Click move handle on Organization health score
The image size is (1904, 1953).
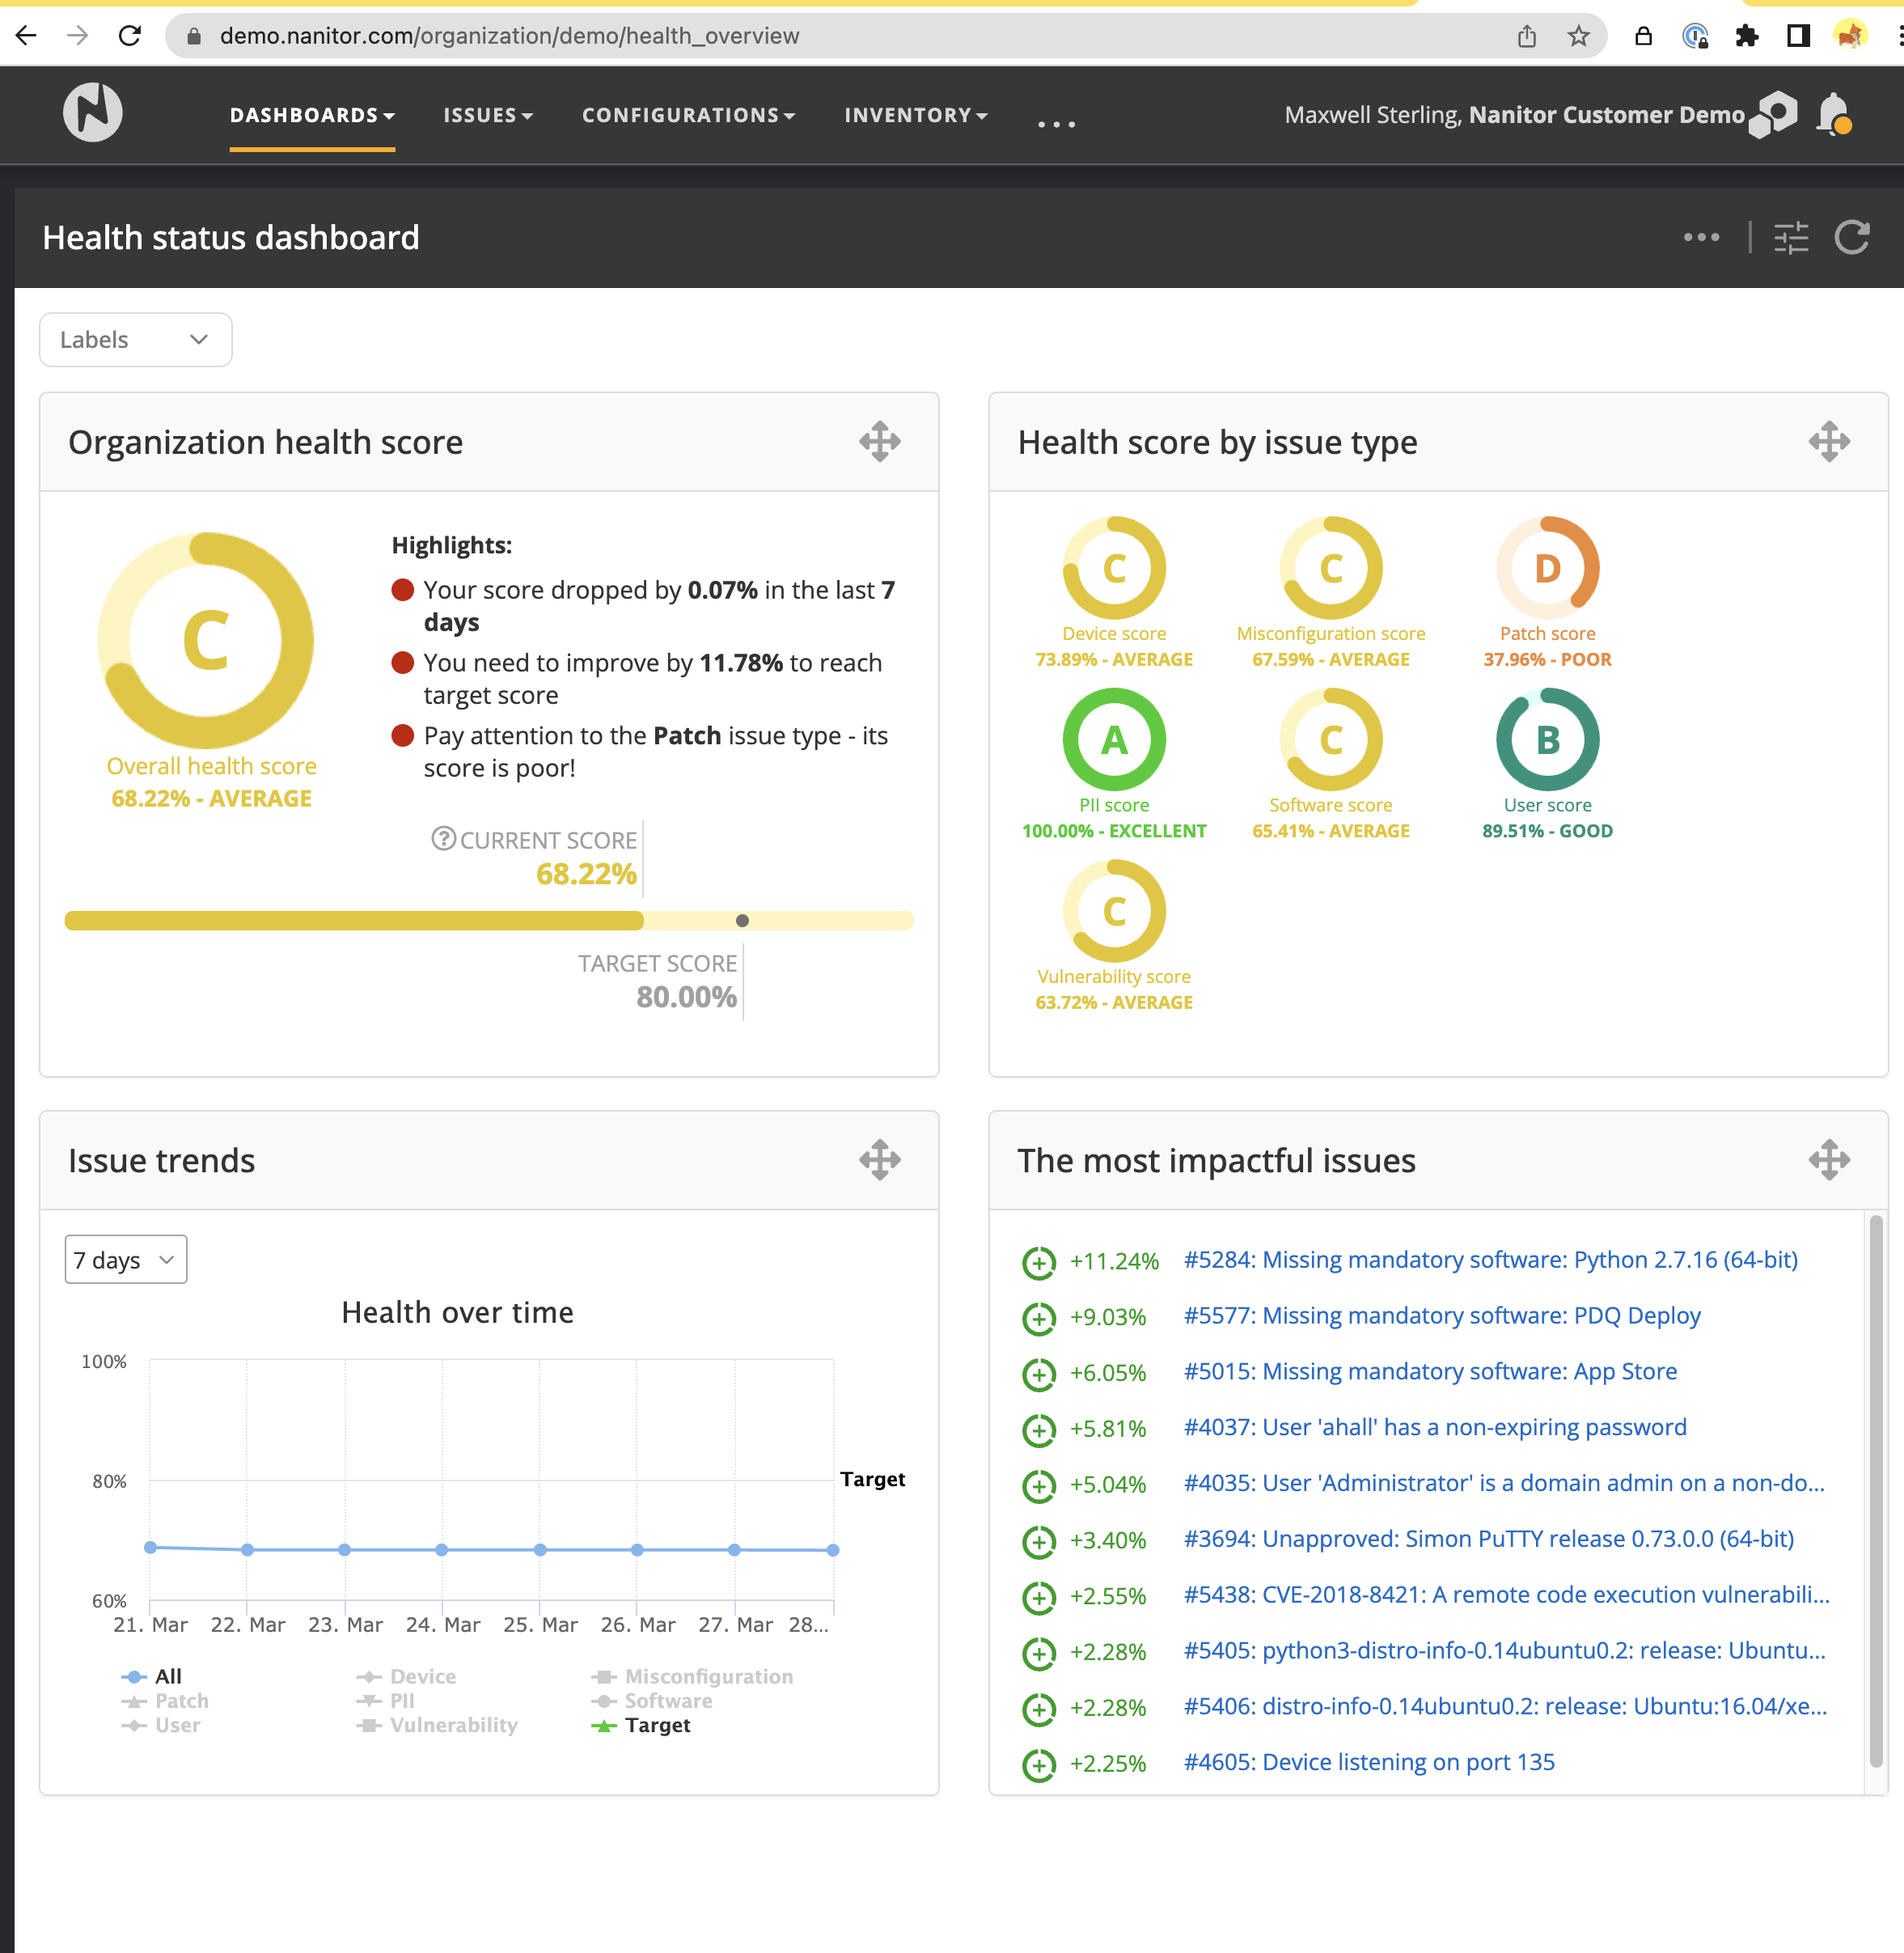[x=879, y=442]
